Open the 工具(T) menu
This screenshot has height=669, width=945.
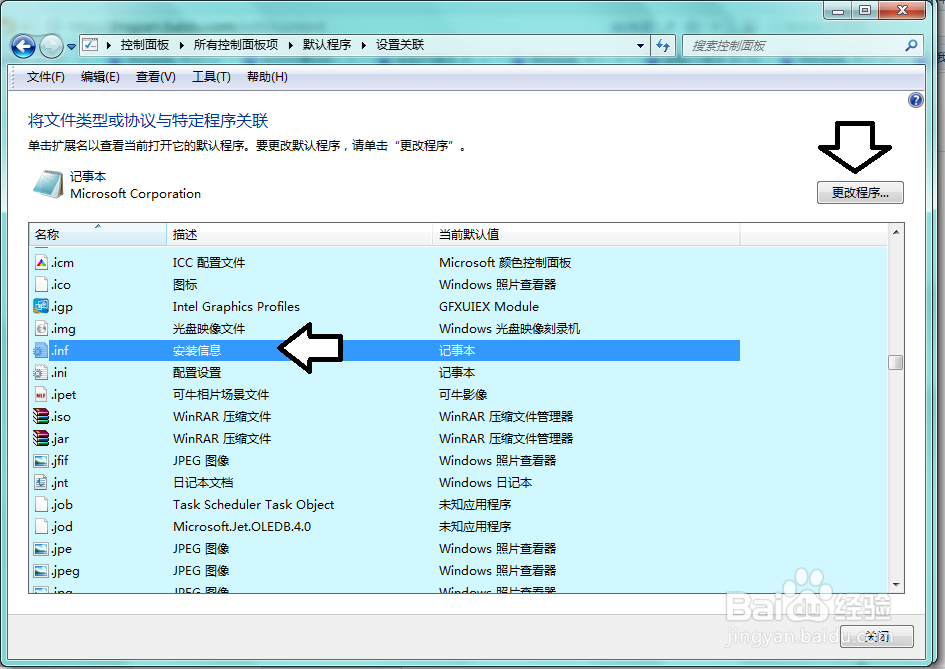pos(211,77)
